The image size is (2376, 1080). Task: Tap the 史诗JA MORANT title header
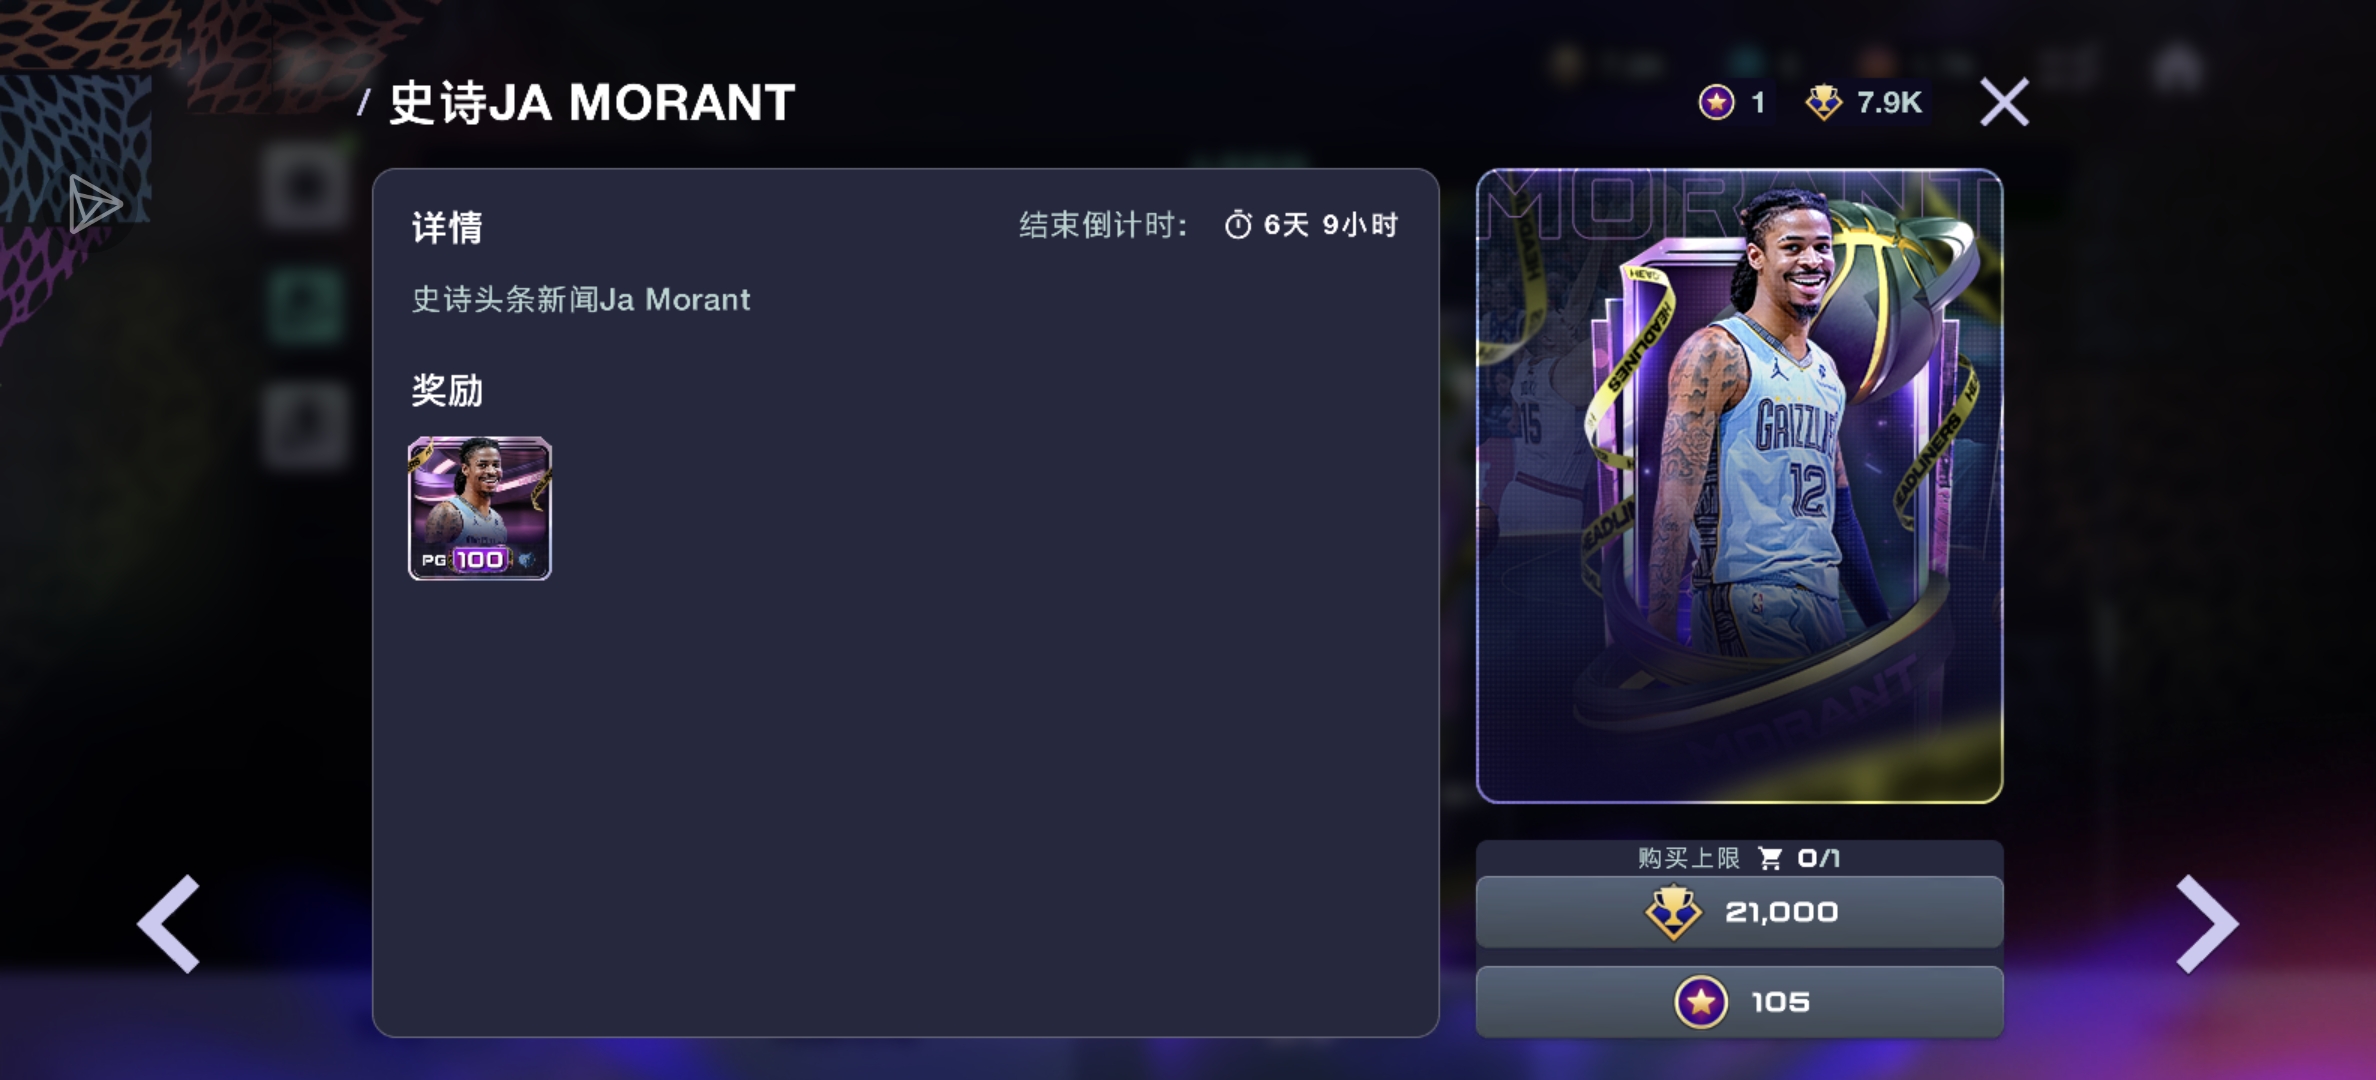pos(592,102)
